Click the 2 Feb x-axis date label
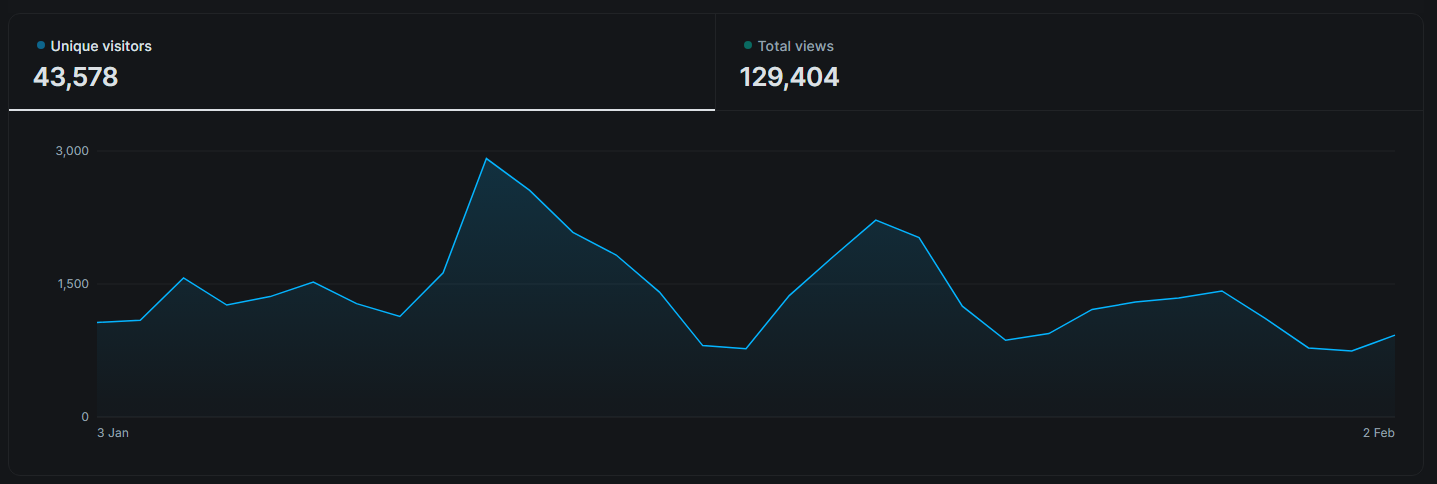The height and width of the screenshot is (484, 1437). [x=1378, y=433]
